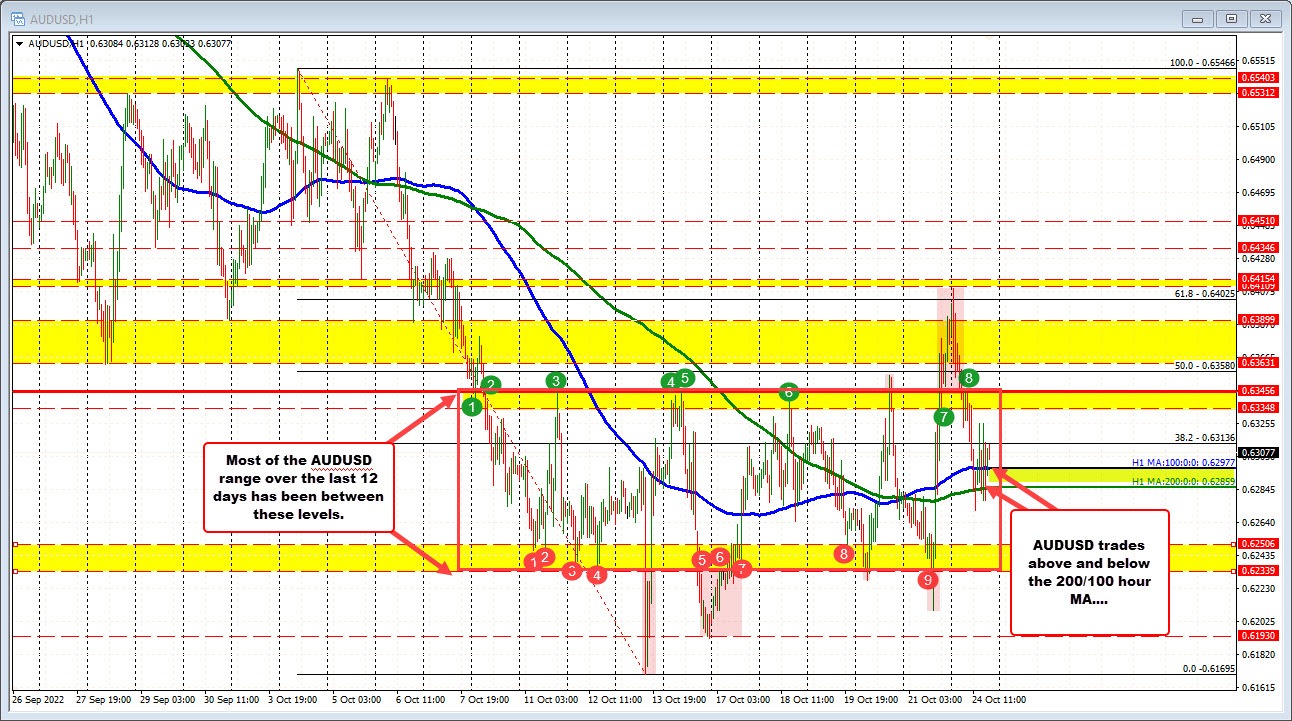This screenshot has width=1292, height=721.
Task: Expand the AUDUSD,H1 quote dropdown arrow
Action: (x=18, y=43)
